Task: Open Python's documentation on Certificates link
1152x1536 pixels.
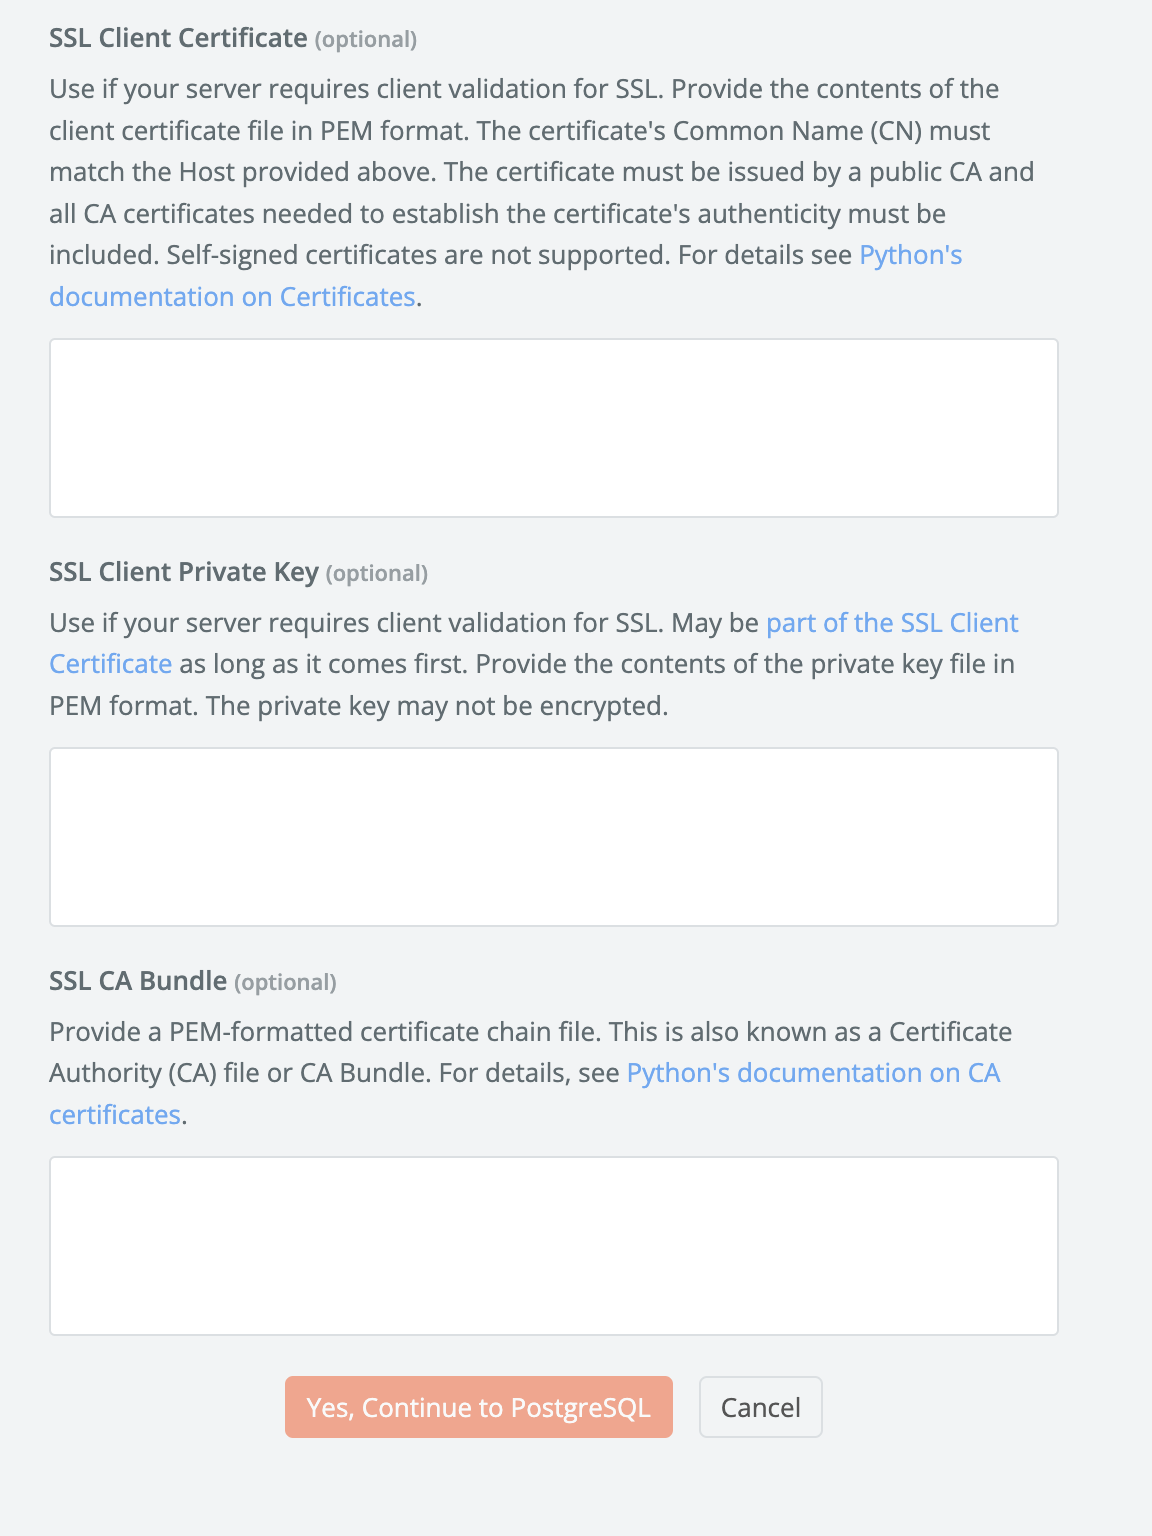Action: pos(232,297)
